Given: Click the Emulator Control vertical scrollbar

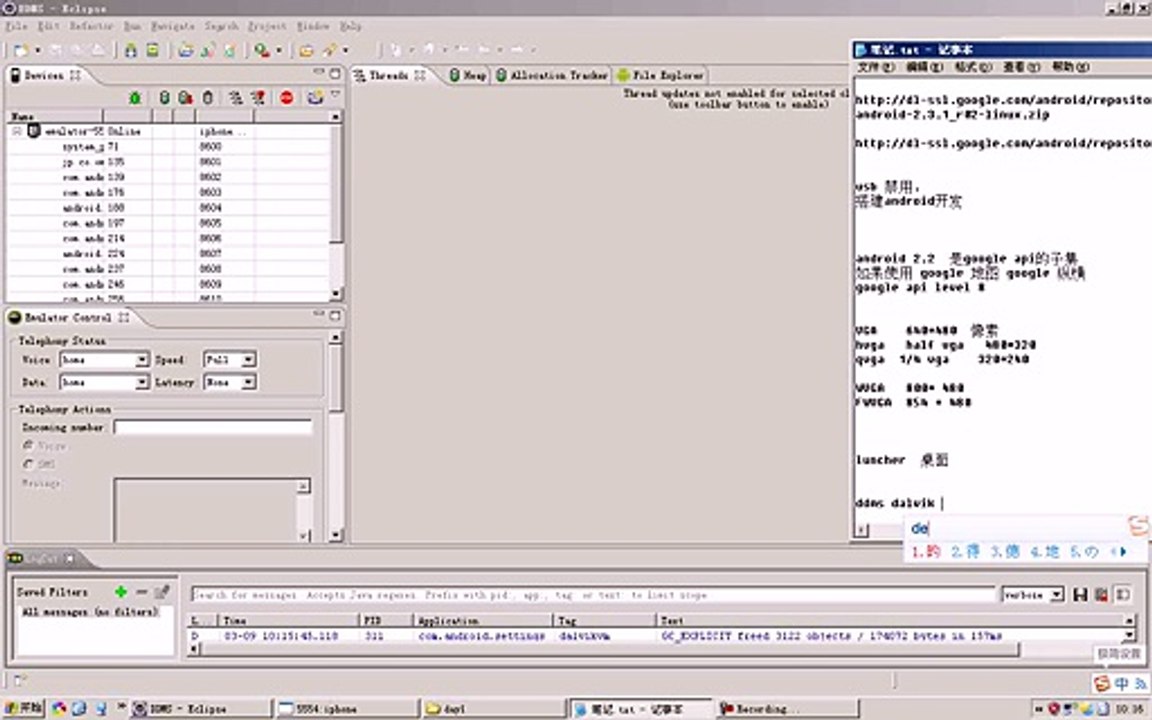Looking at the screenshot, I should point(336,437).
